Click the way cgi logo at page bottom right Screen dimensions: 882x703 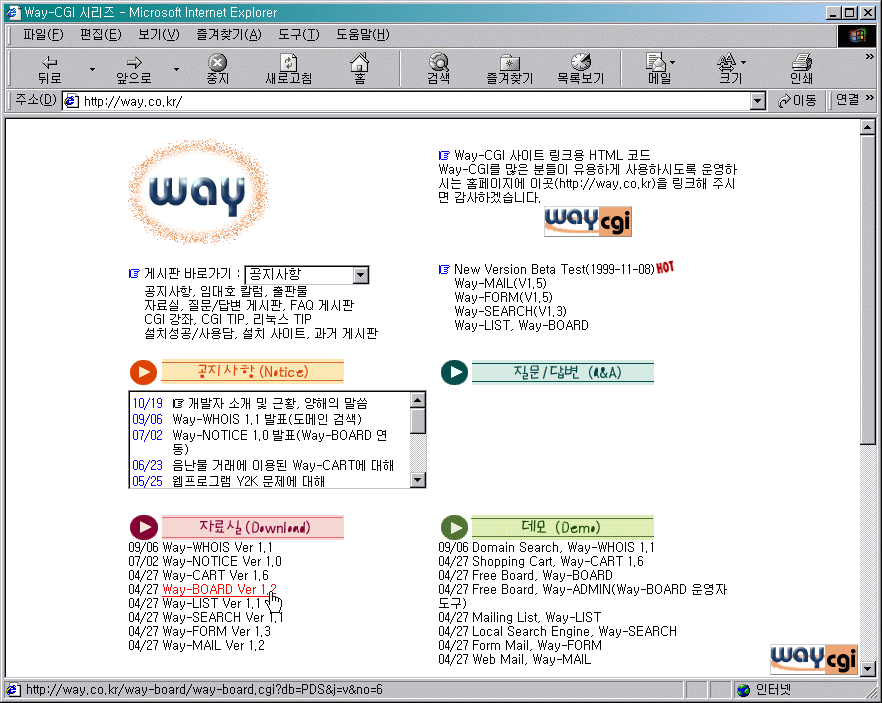click(814, 659)
